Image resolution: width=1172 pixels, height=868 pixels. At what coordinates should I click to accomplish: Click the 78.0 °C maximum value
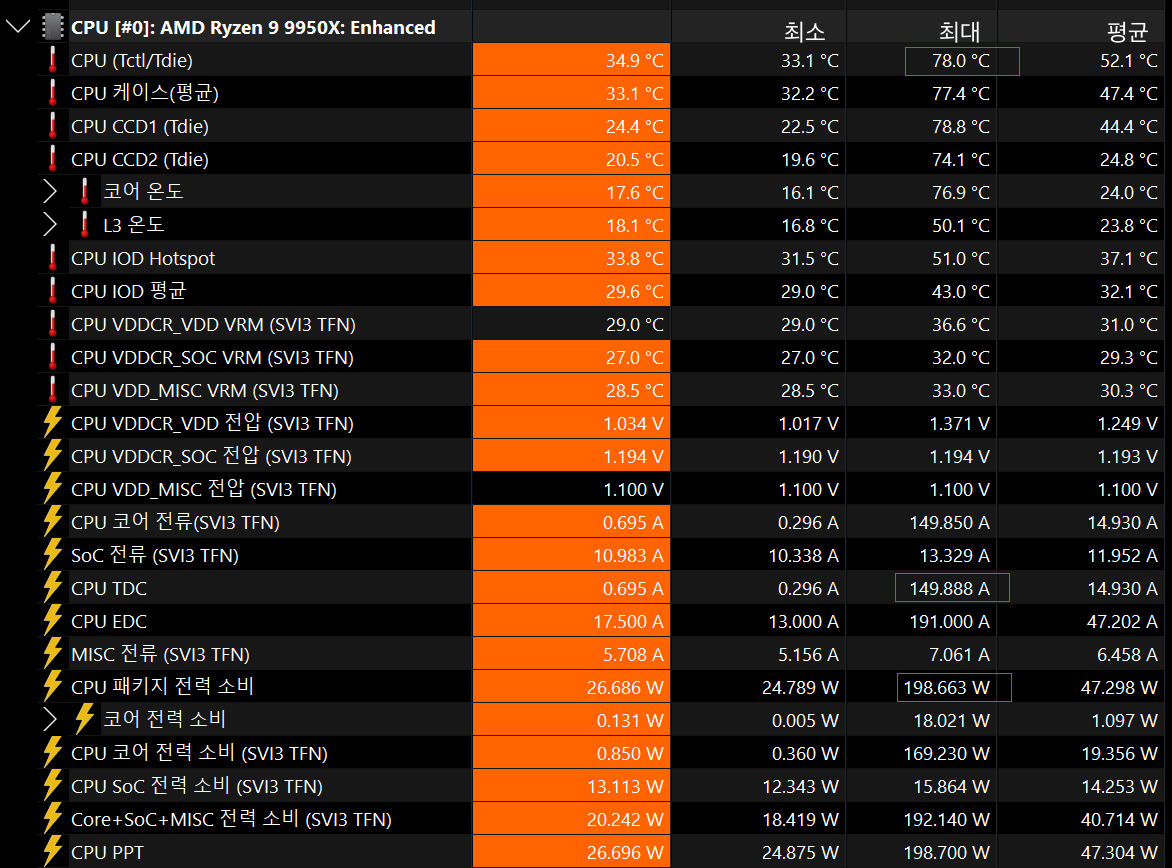961,61
